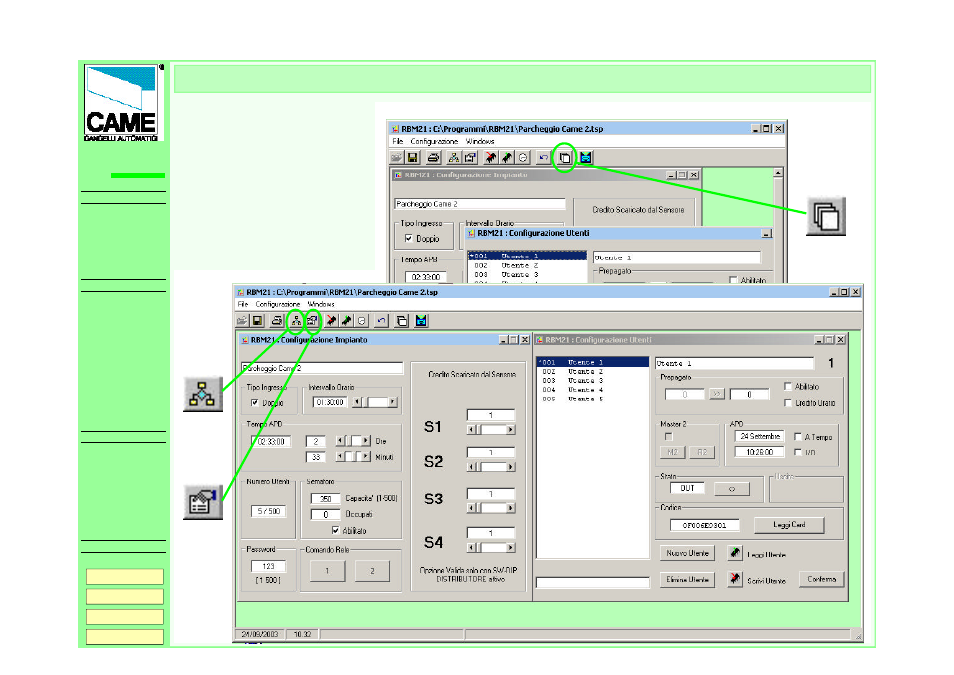User configuration icon in upper RBM21 toolbar
This screenshot has height=675, width=954.
click(x=470, y=158)
